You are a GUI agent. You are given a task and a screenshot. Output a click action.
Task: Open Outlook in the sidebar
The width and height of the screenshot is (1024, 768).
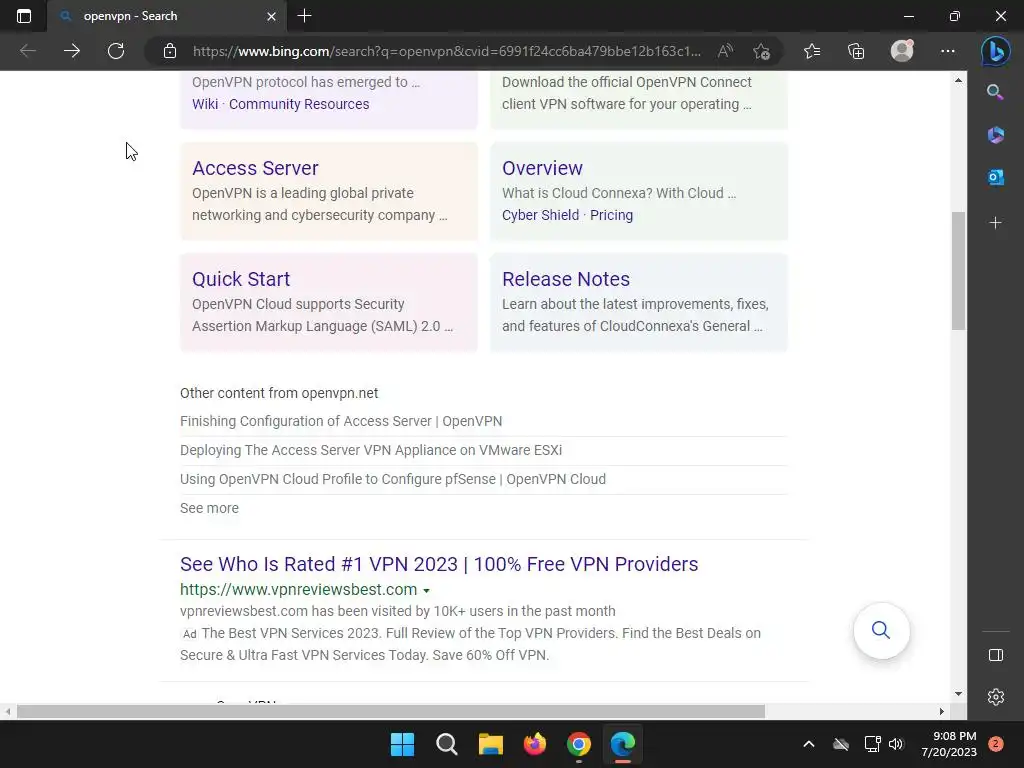[995, 177]
